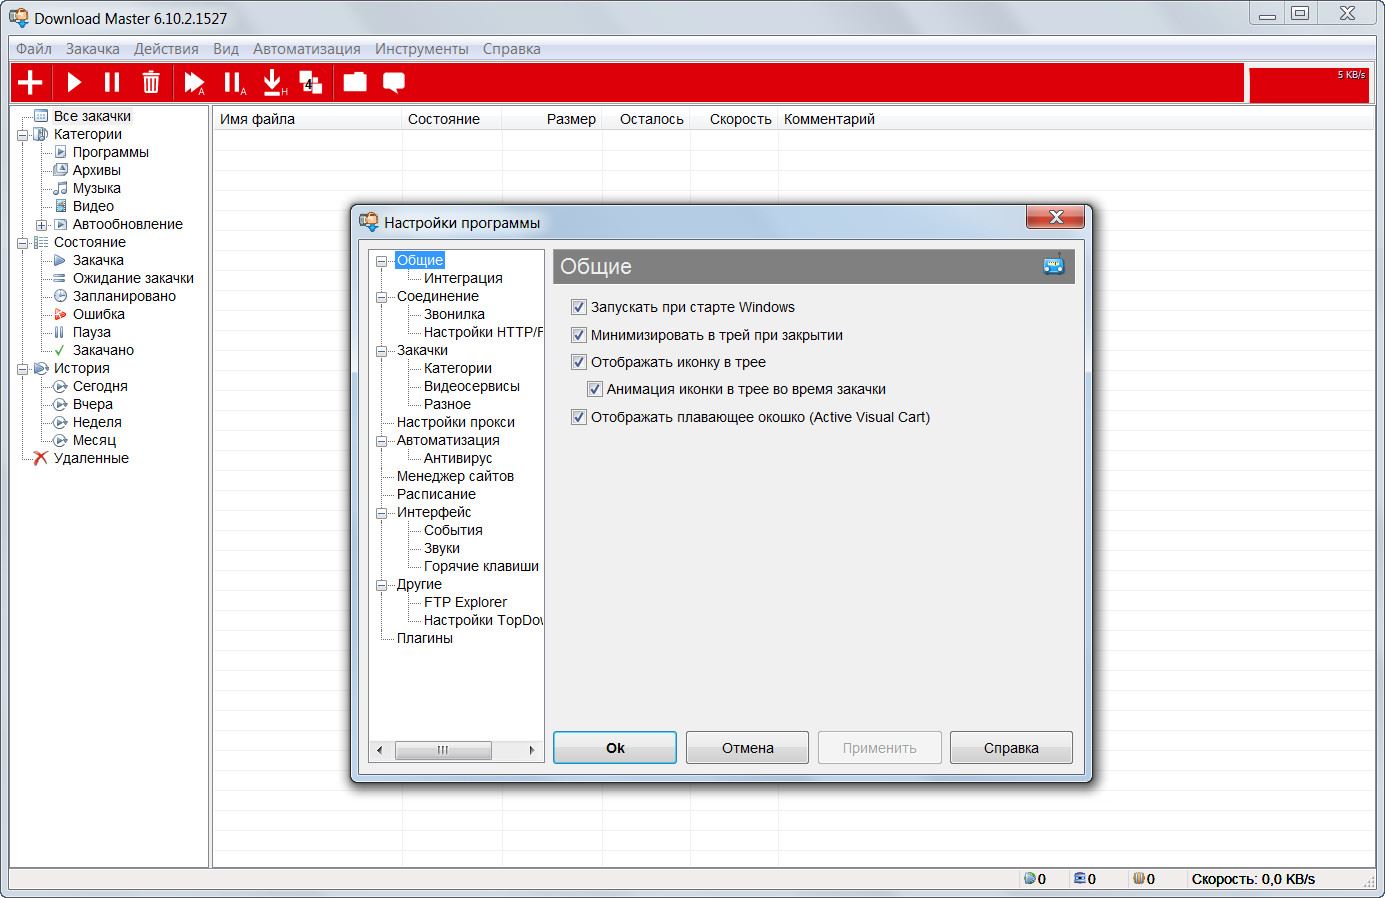Toggle Минимизировать в трей при закрытии checkbox
This screenshot has height=898, width=1385.
click(x=578, y=335)
